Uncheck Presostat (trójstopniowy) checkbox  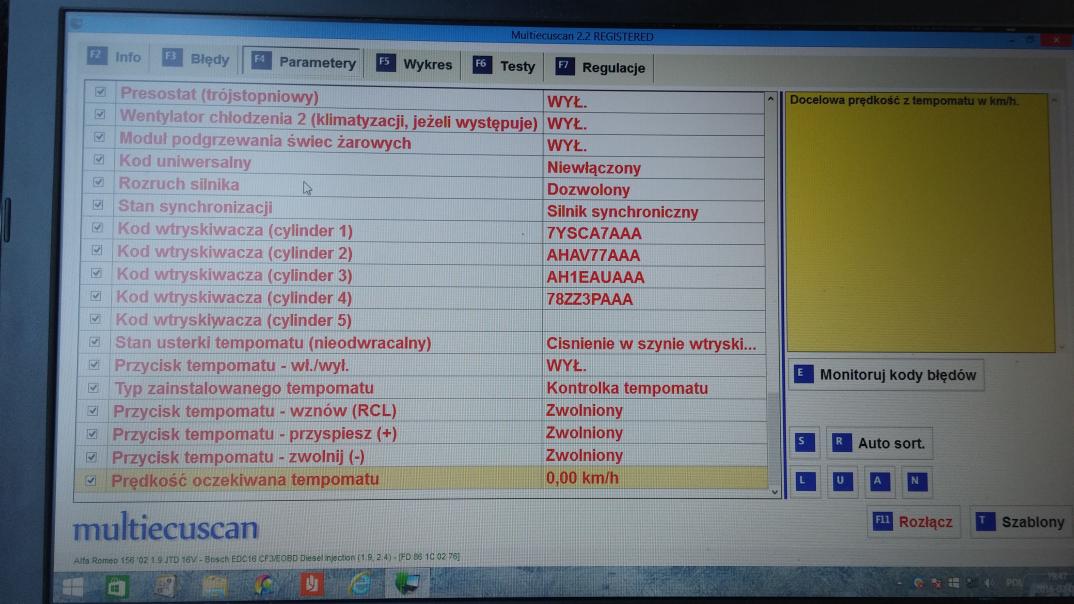(101, 92)
